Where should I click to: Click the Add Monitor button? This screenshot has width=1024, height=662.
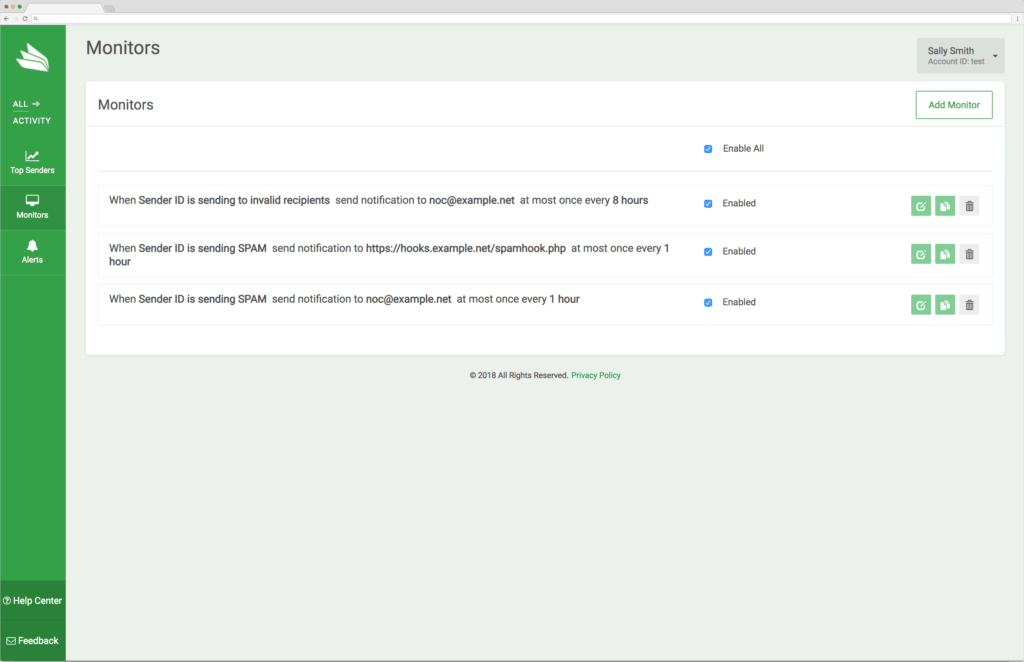pos(953,104)
